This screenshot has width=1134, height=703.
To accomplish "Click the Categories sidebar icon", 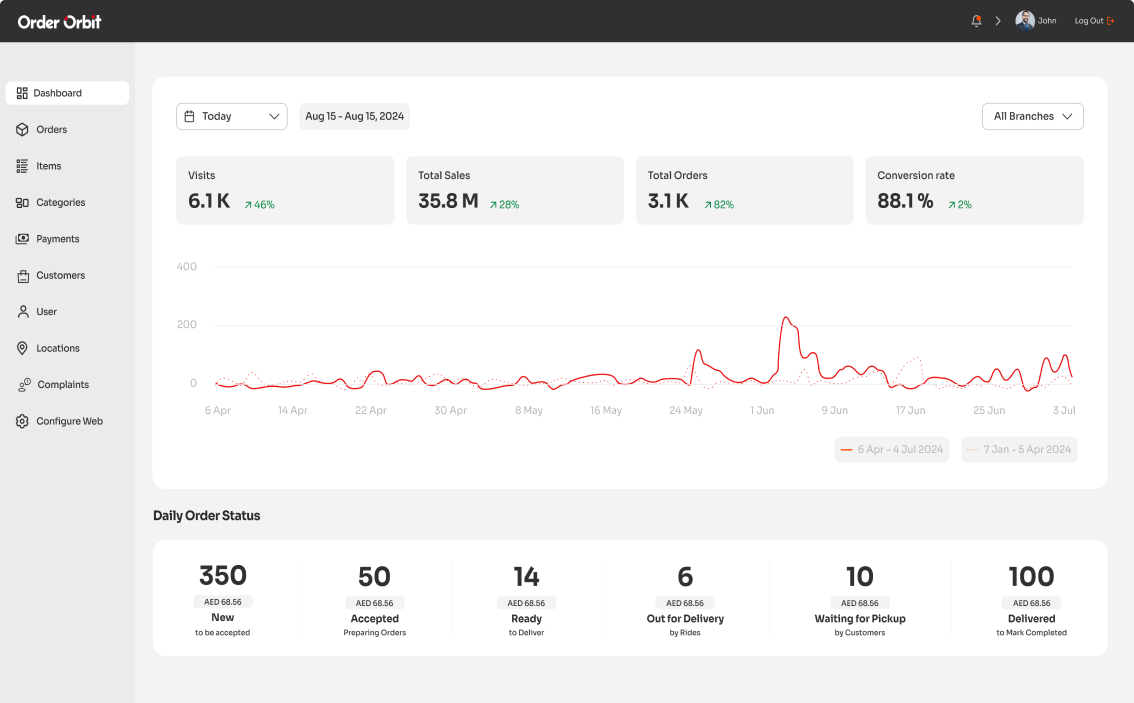I will (x=22, y=202).
